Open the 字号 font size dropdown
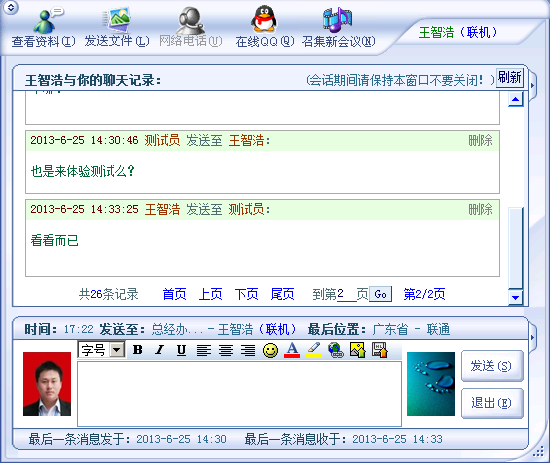The width and height of the screenshot is (550, 463). (x=101, y=350)
